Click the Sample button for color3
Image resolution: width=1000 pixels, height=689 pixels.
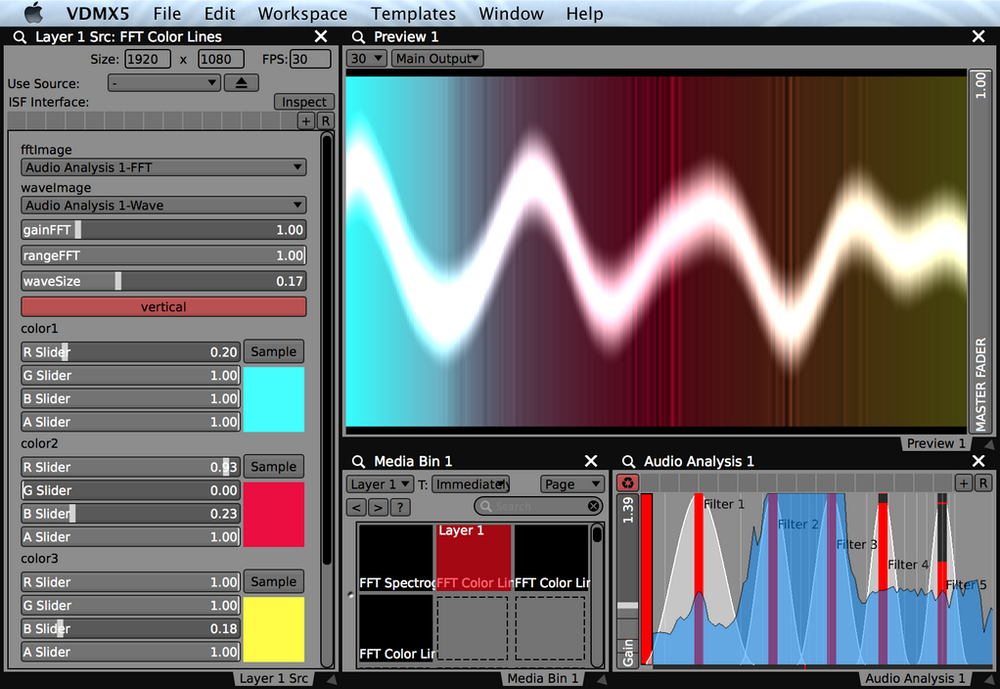pyautogui.click(x=274, y=581)
